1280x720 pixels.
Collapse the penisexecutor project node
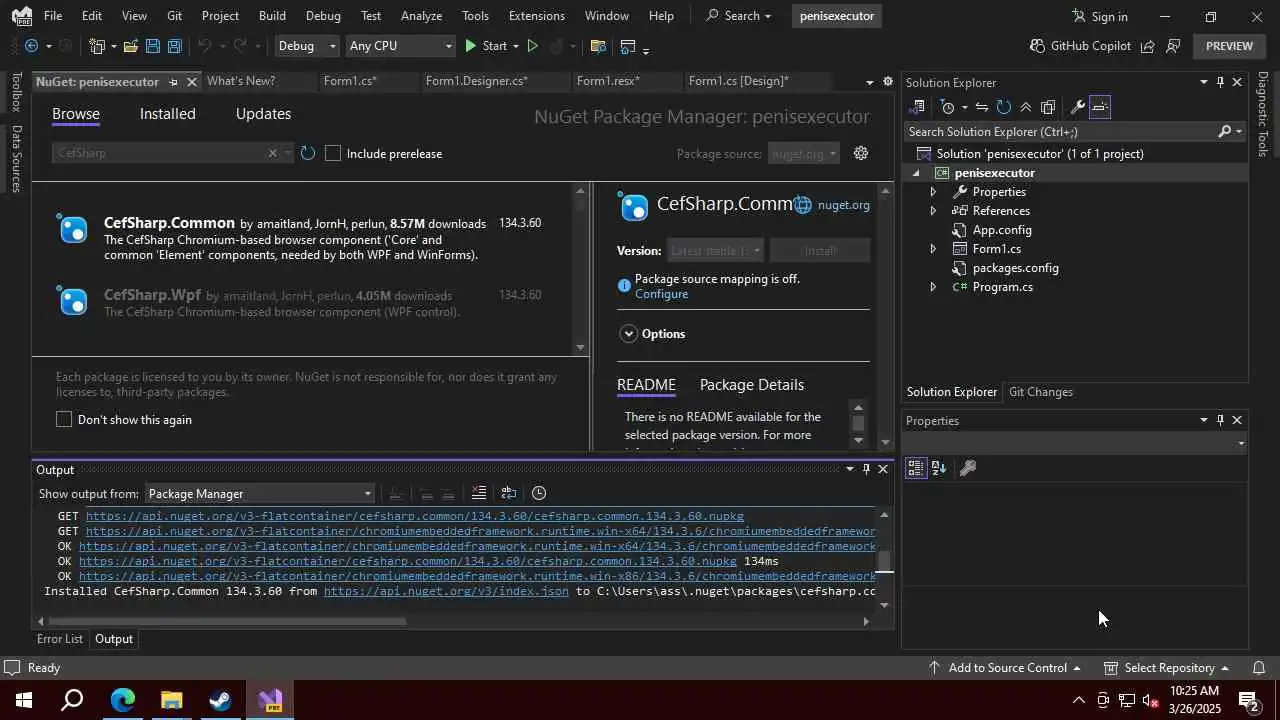[x=916, y=173]
